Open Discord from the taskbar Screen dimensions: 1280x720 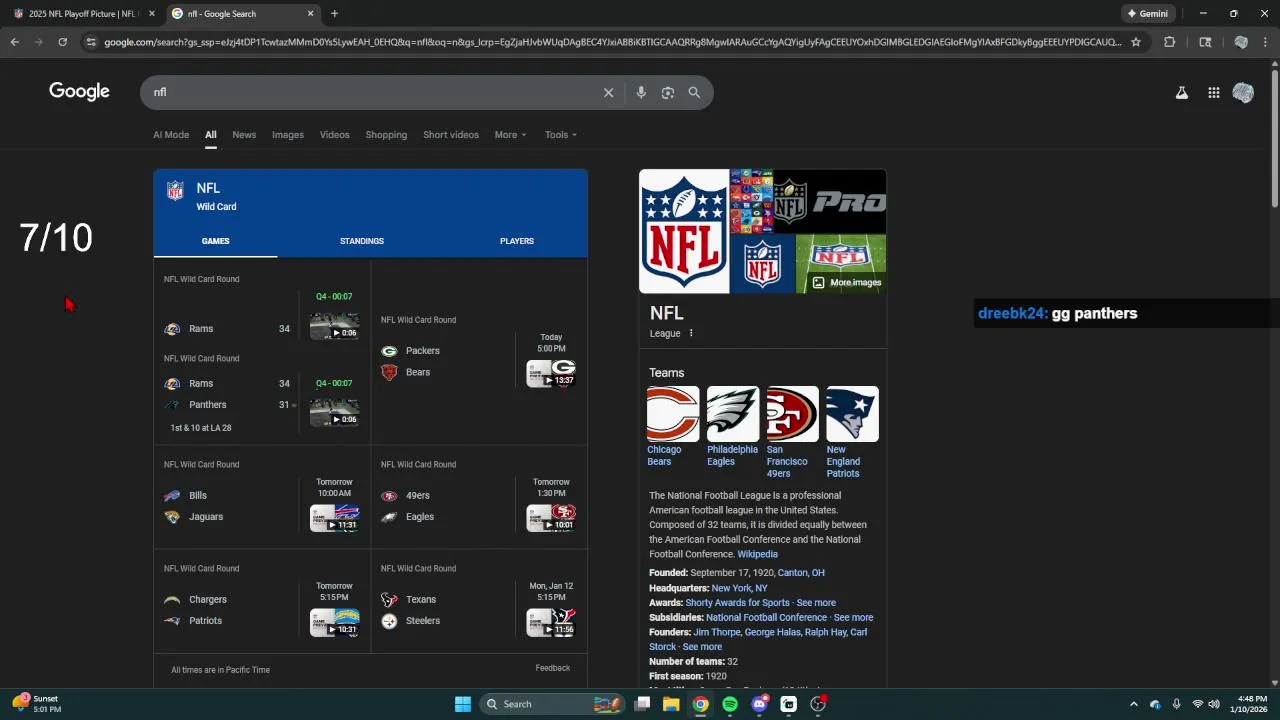pyautogui.click(x=759, y=704)
